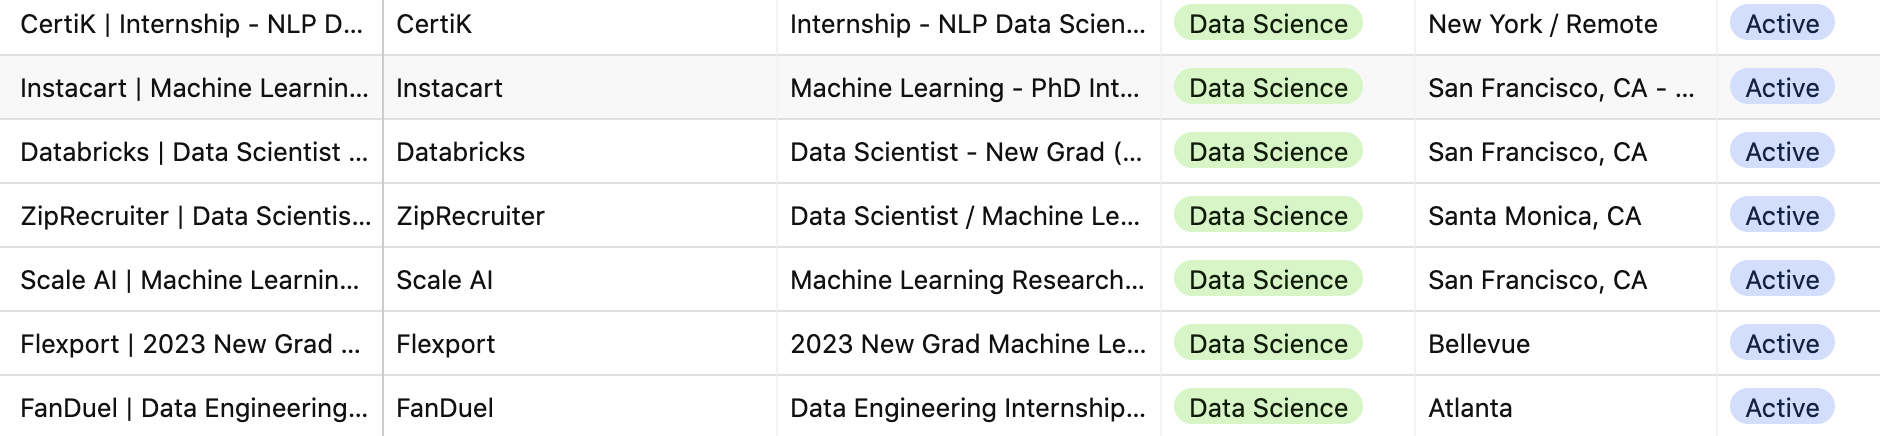Open the CertiK internship record name cell
The image size is (1880, 436).
tap(191, 24)
